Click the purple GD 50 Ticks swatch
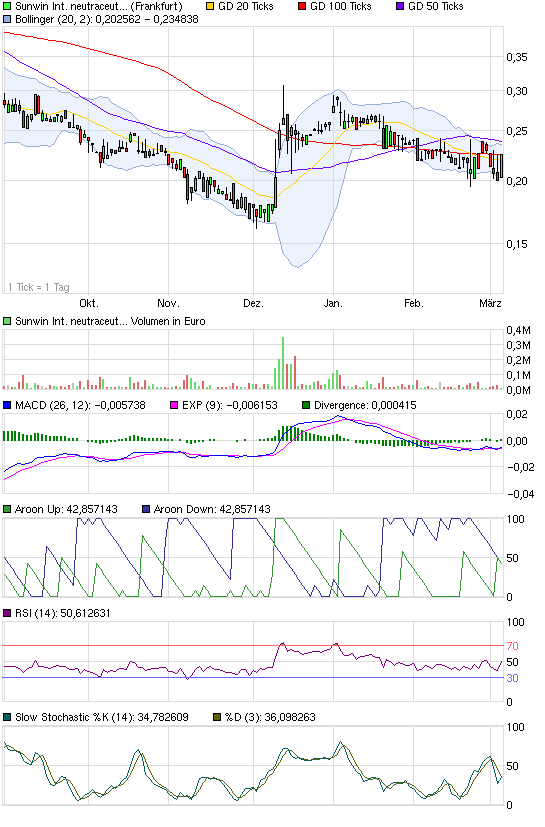Screen dimensions: 545x827 pyautogui.click(x=400, y=6)
